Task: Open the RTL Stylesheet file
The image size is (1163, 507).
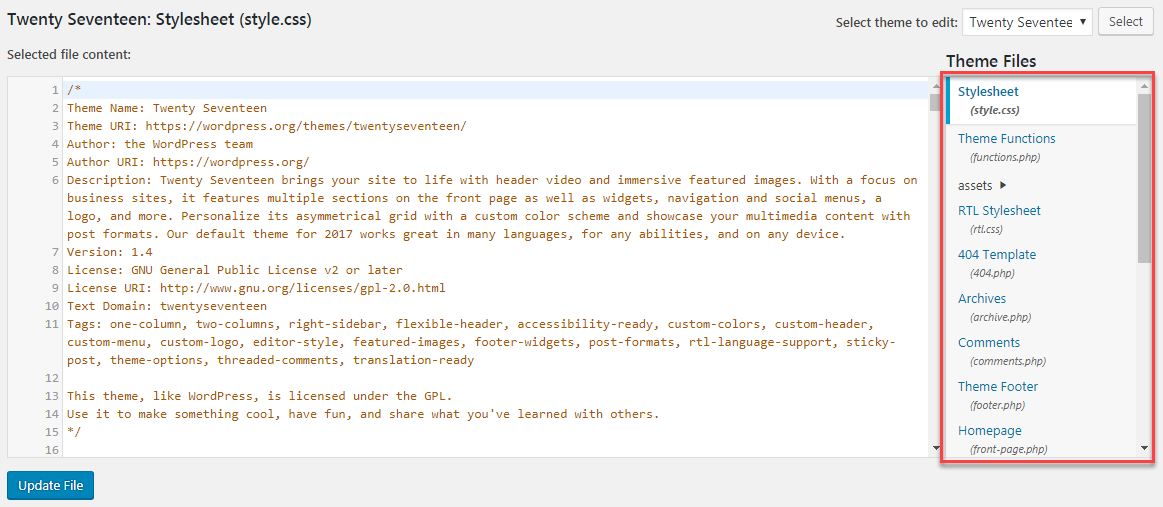Action: coord(999,211)
